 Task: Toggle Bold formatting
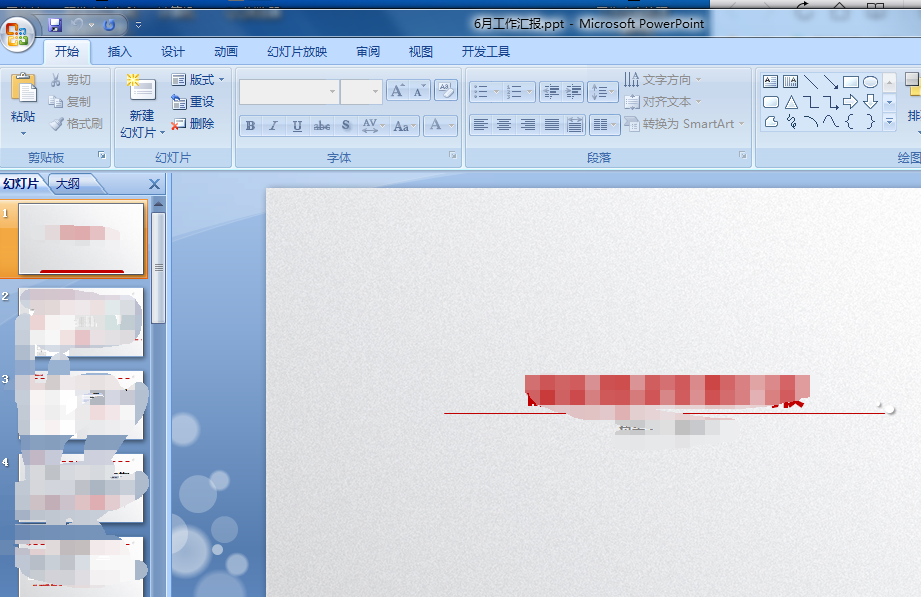click(x=250, y=126)
